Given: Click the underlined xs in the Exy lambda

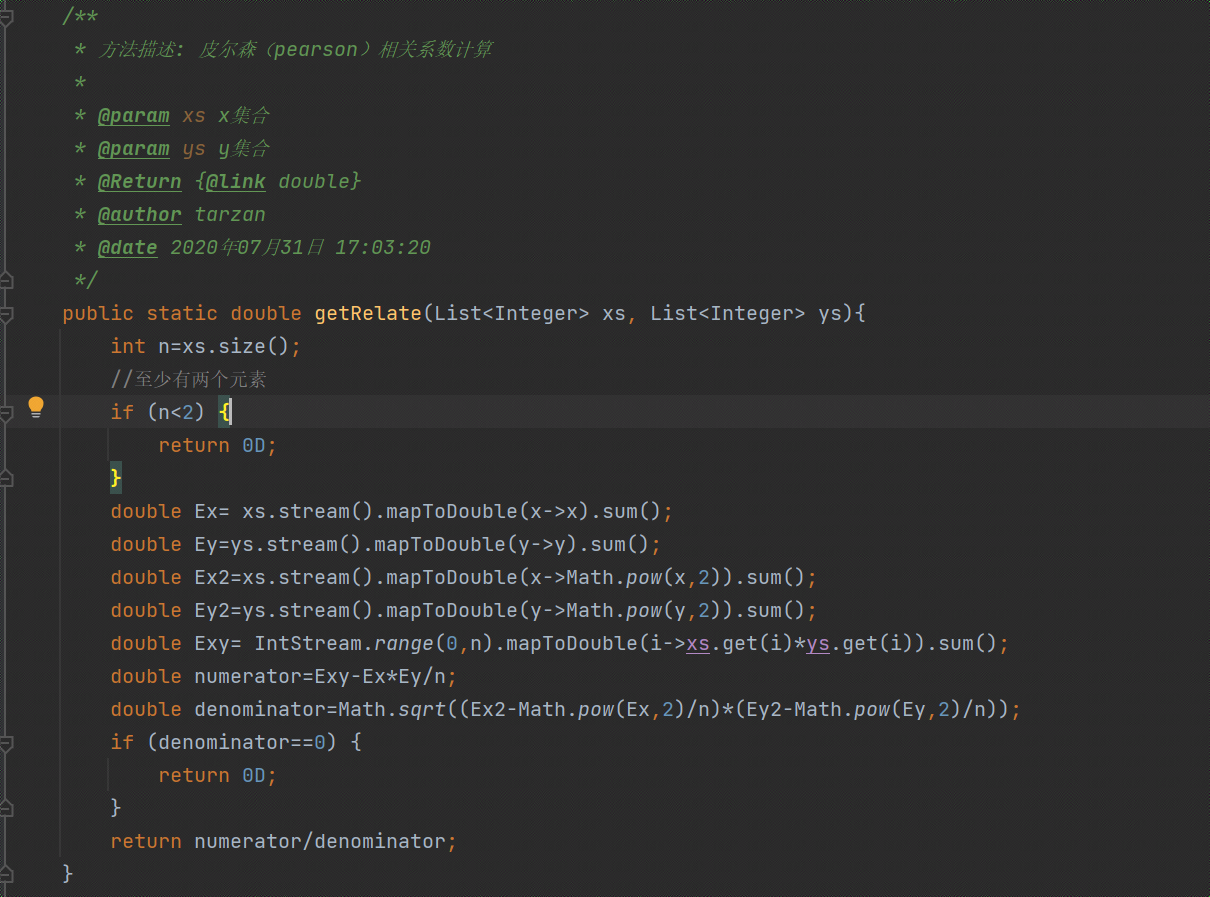Looking at the screenshot, I should click(698, 644).
